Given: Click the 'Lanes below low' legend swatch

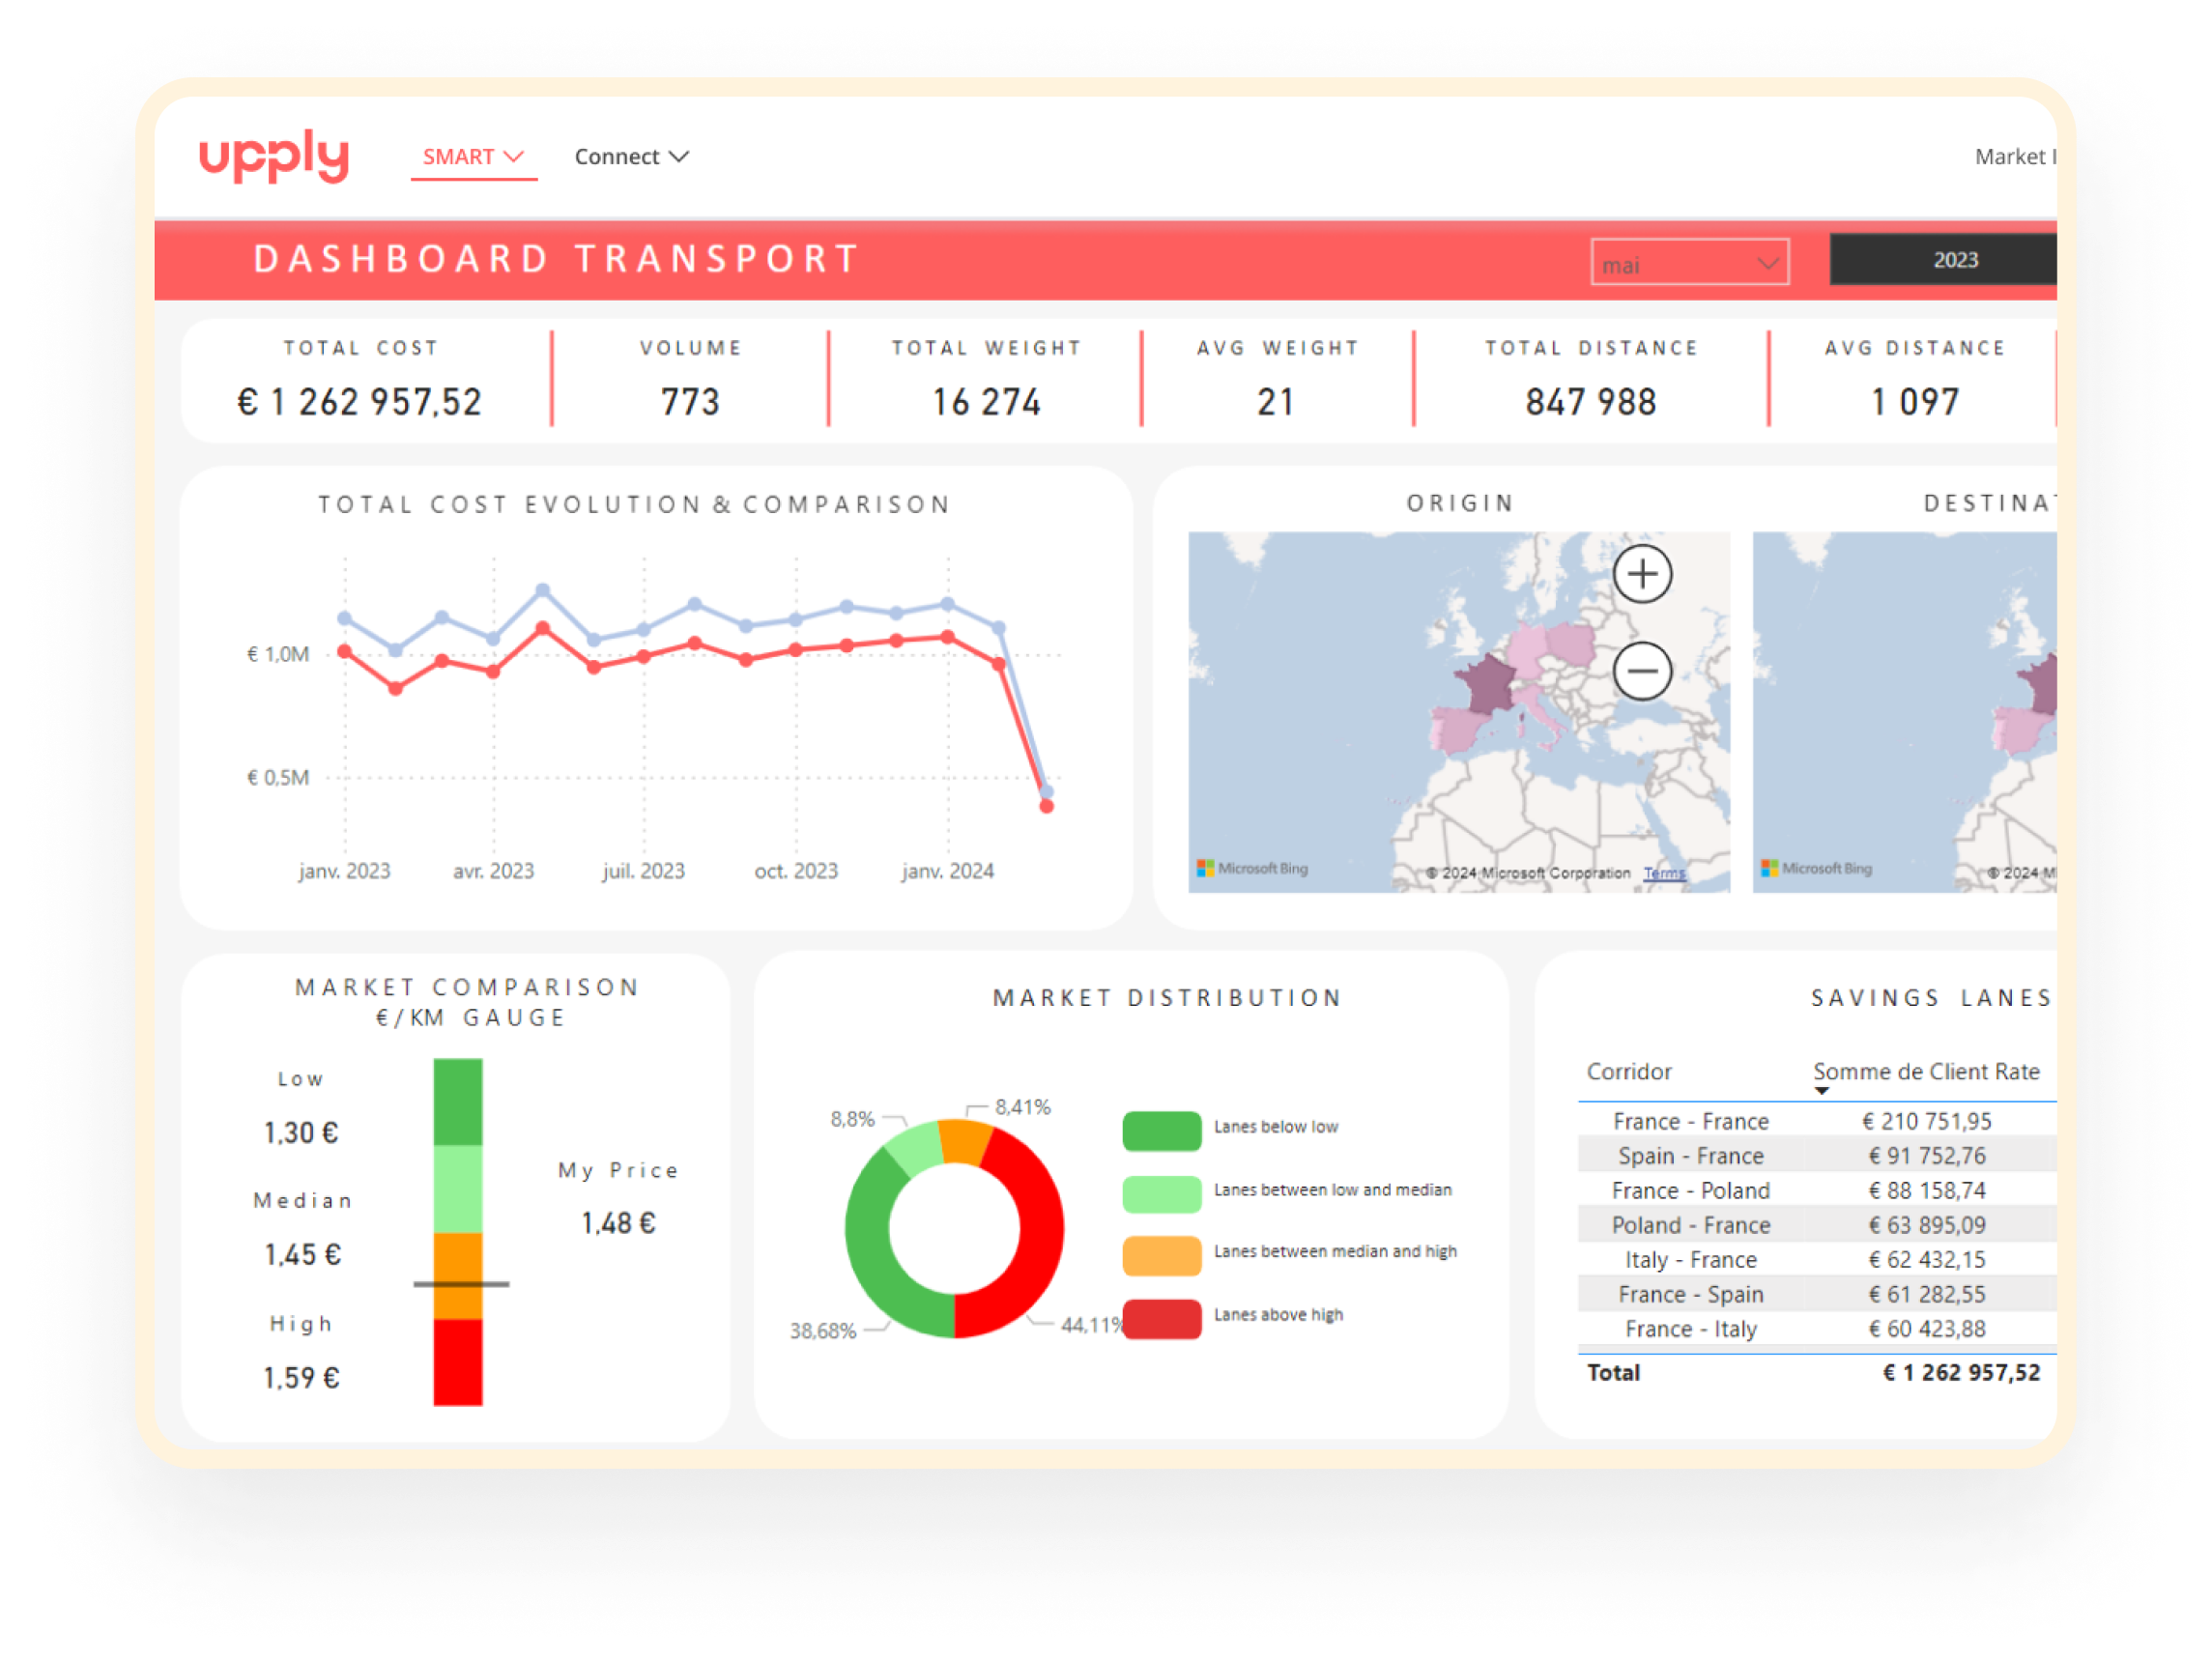Looking at the screenshot, I should [1161, 1130].
